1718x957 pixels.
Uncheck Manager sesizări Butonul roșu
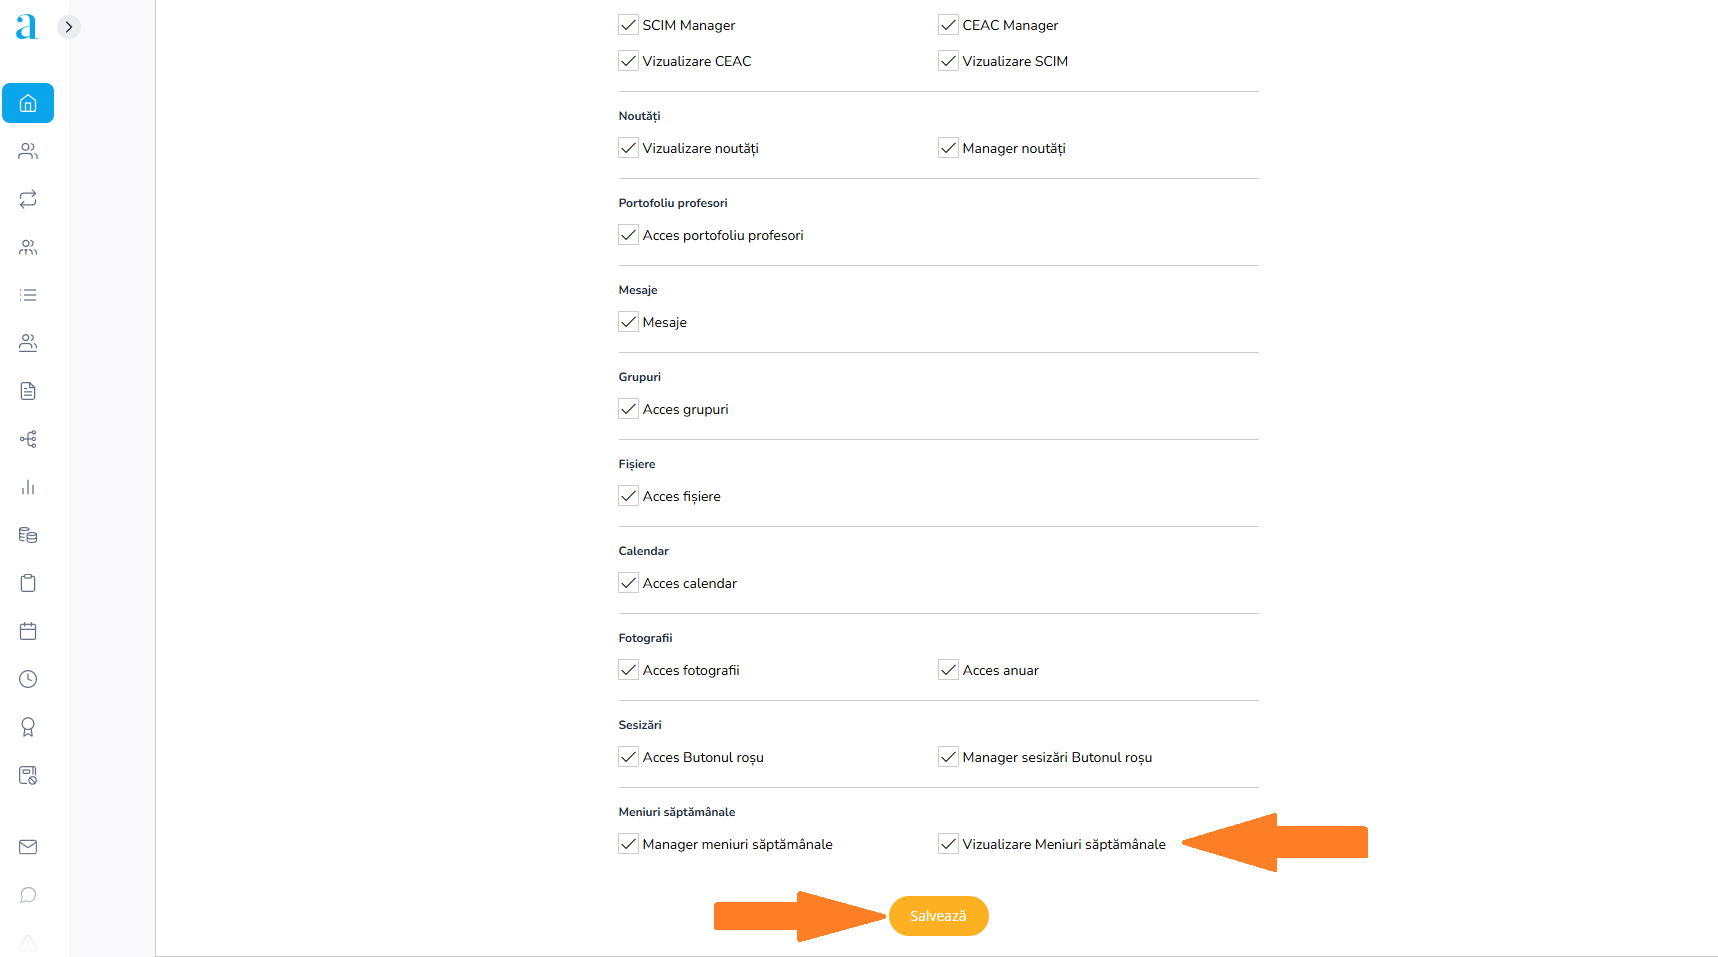pos(949,757)
